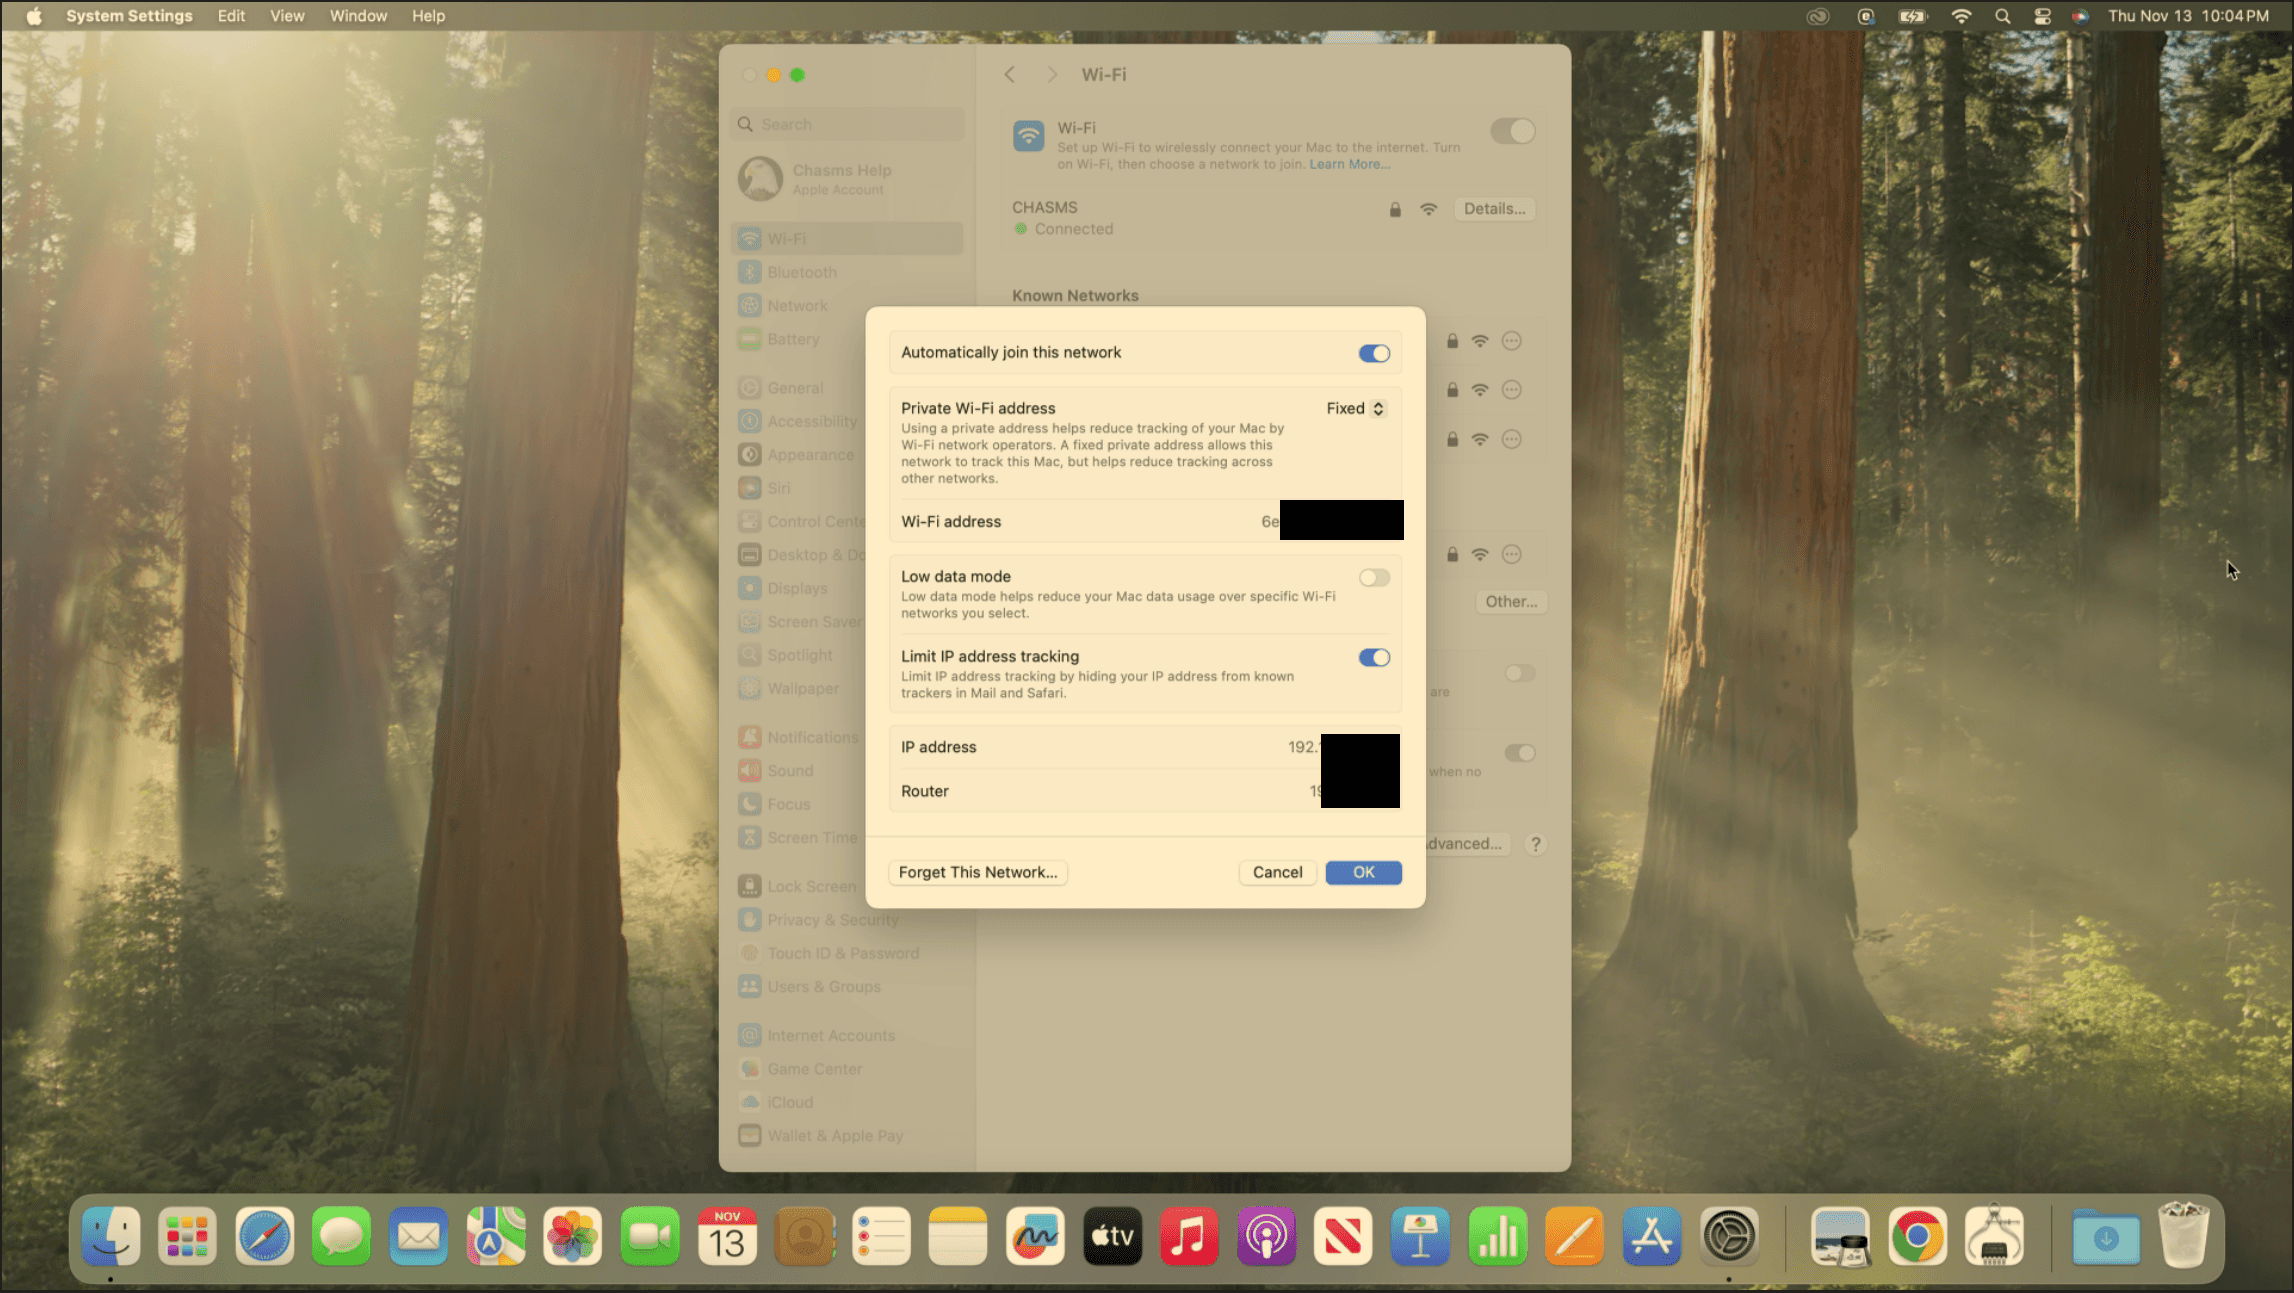Open Control Center from menu bar
This screenshot has width=2294, height=1293.
2042,16
